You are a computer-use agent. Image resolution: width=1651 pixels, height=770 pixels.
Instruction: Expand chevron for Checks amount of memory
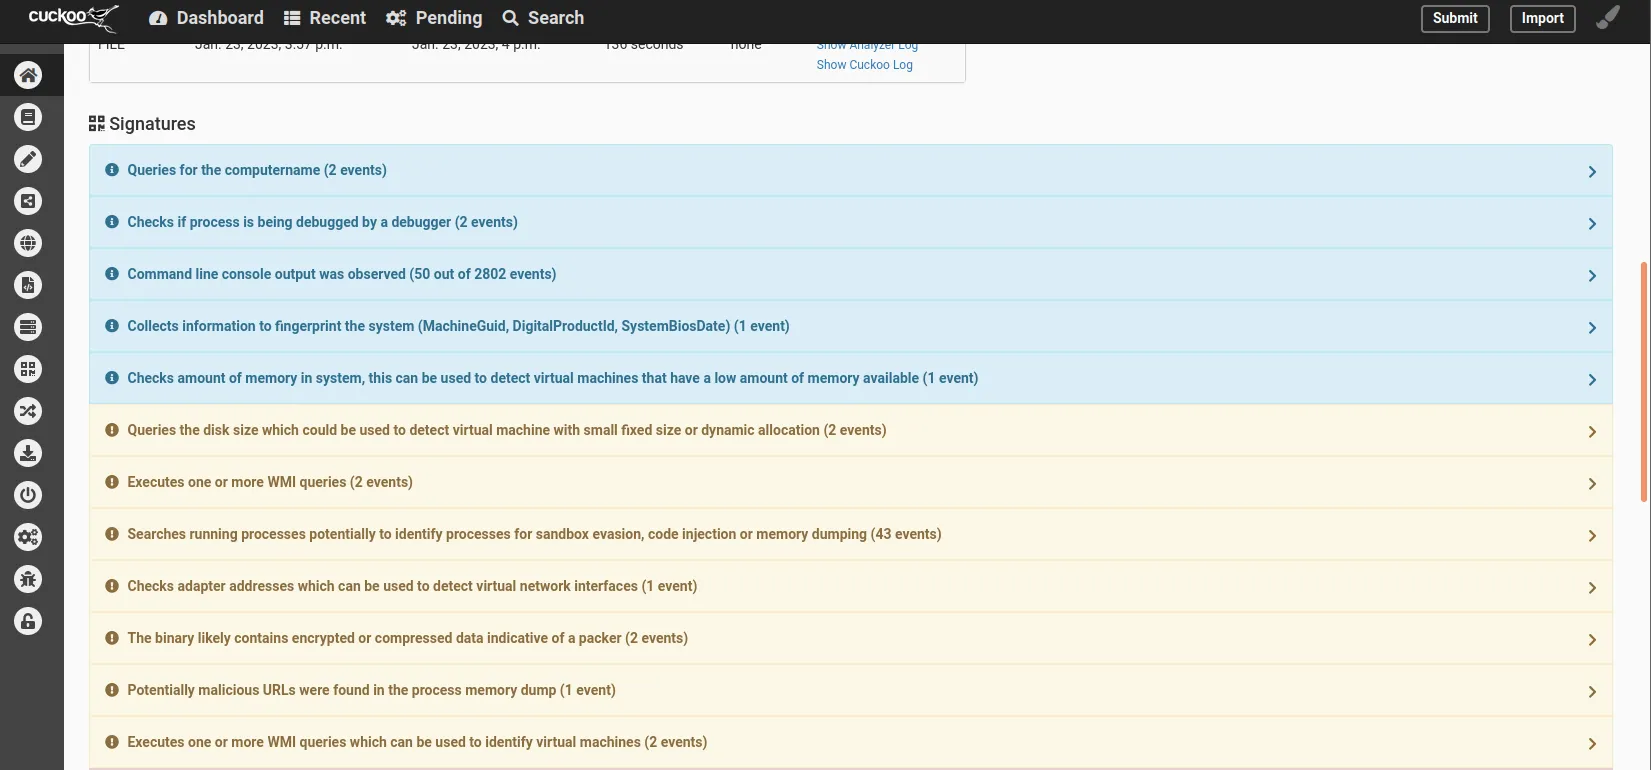1592,380
